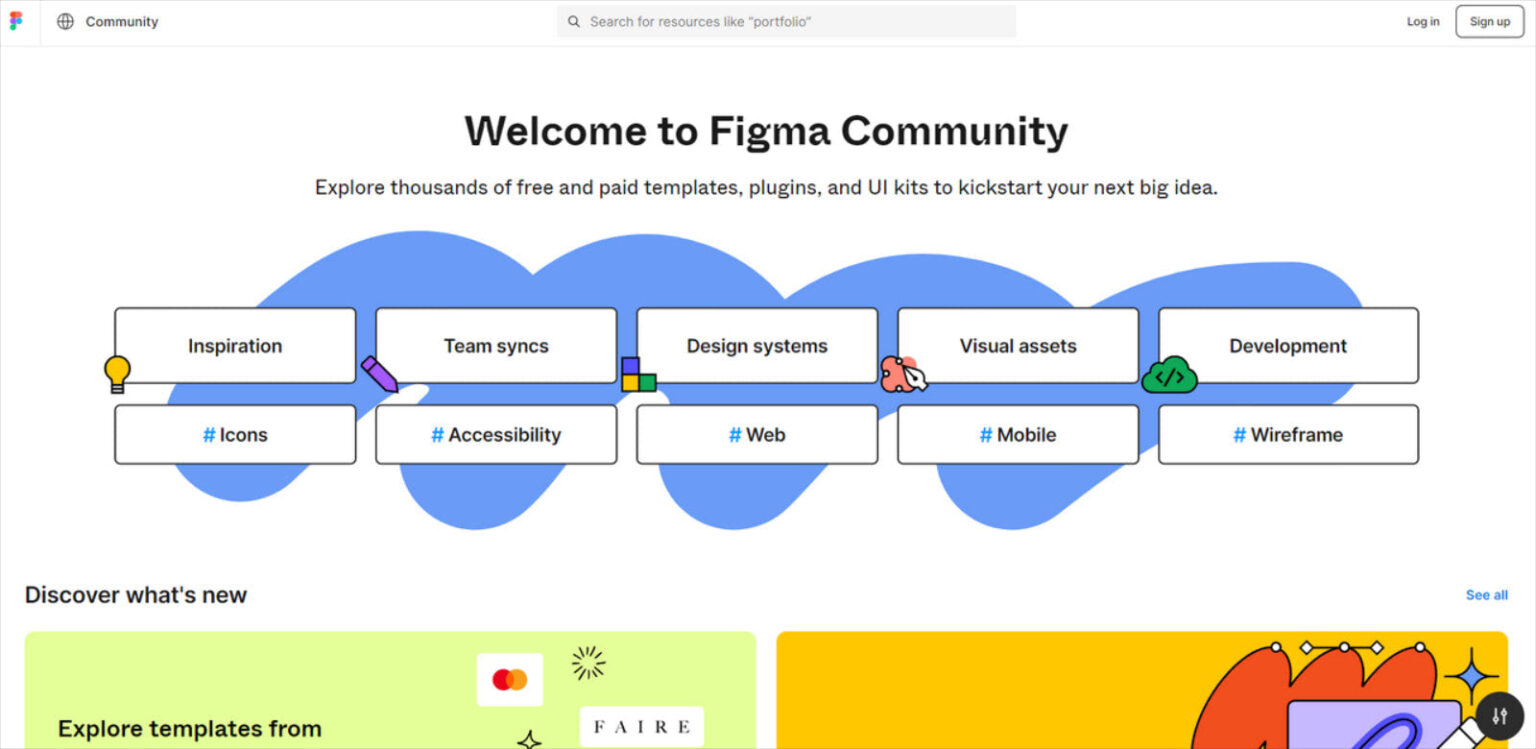Open the #Accessibility tag

coord(496,434)
